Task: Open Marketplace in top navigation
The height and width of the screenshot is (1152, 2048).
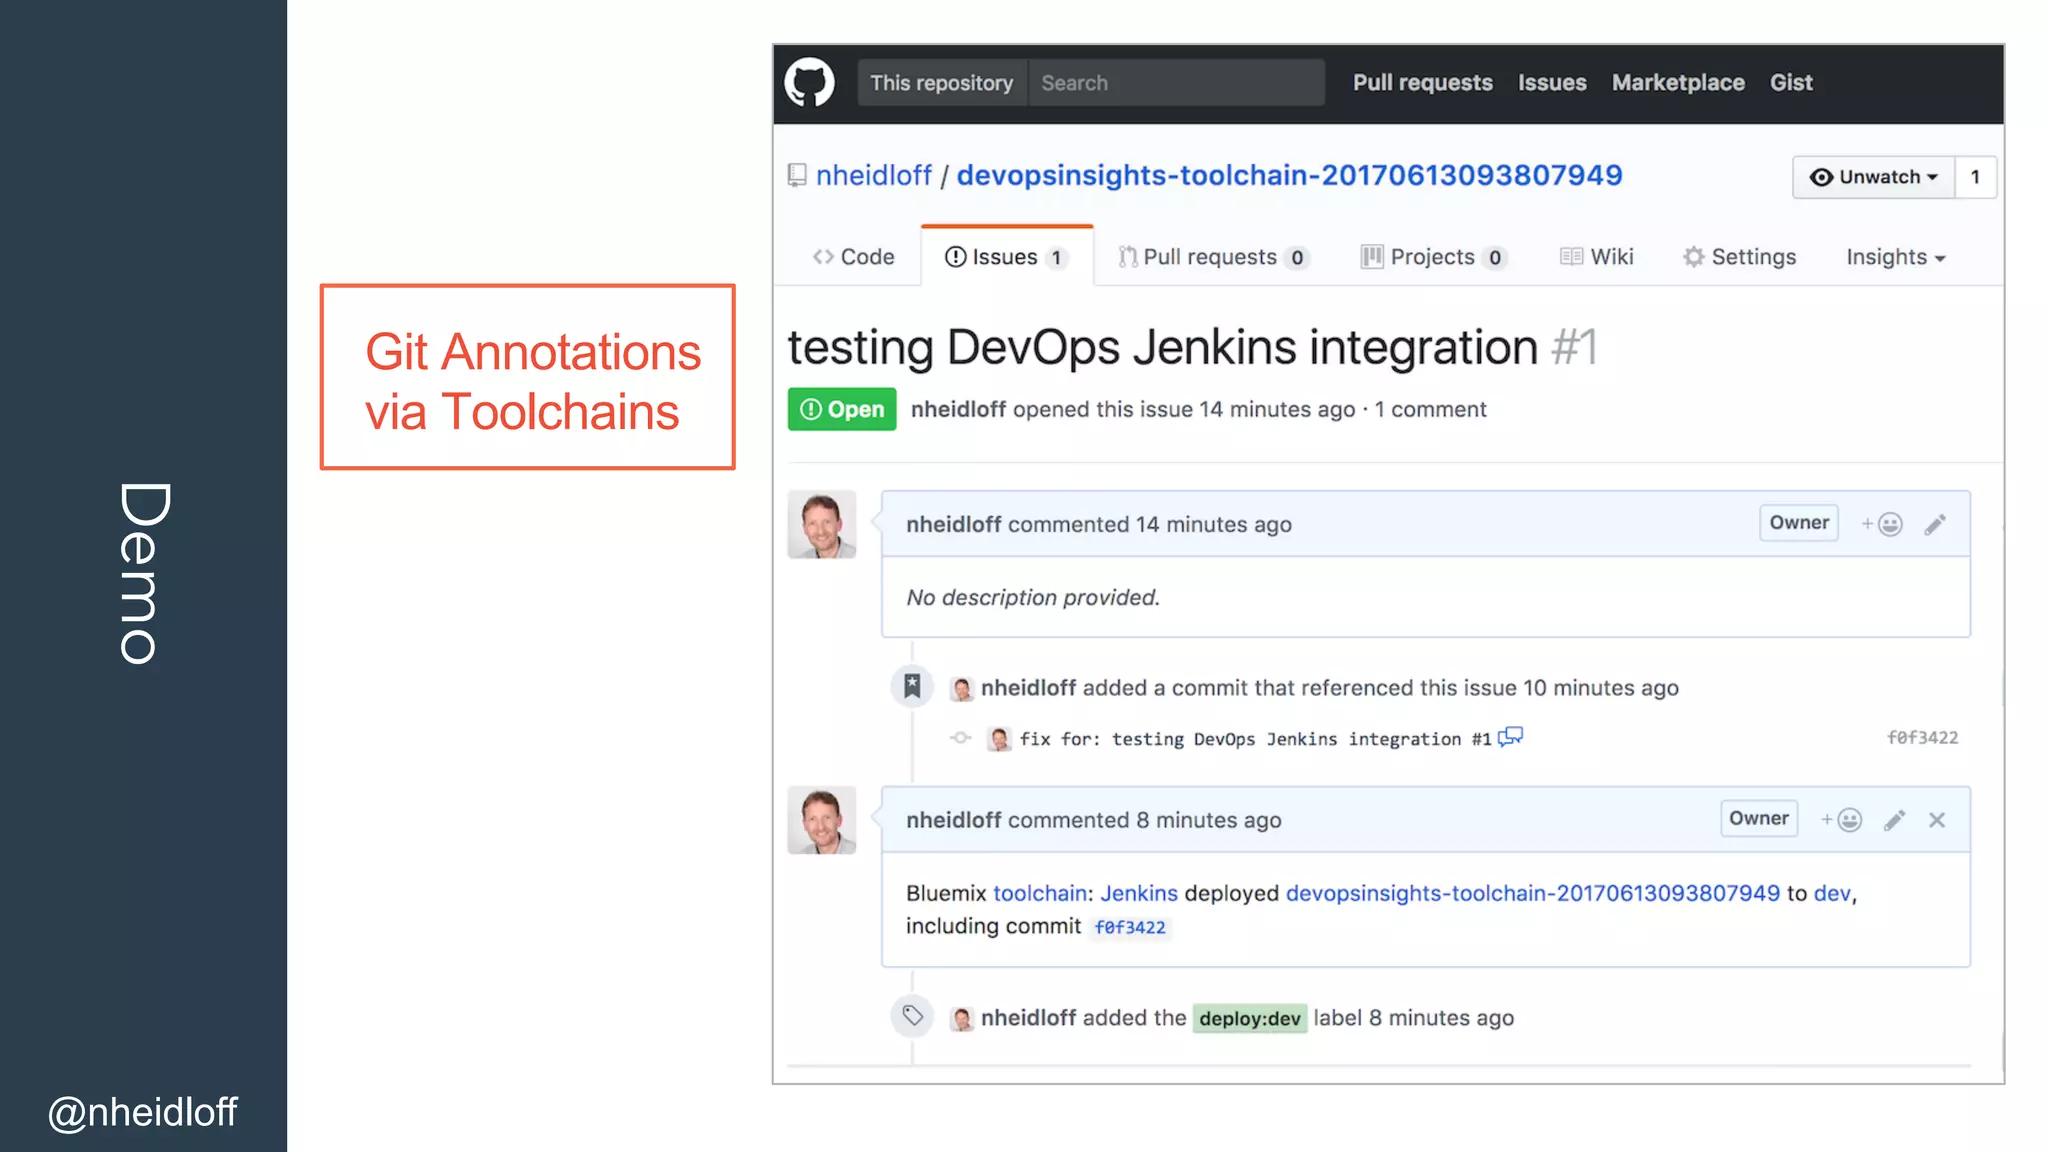Action: point(1678,83)
